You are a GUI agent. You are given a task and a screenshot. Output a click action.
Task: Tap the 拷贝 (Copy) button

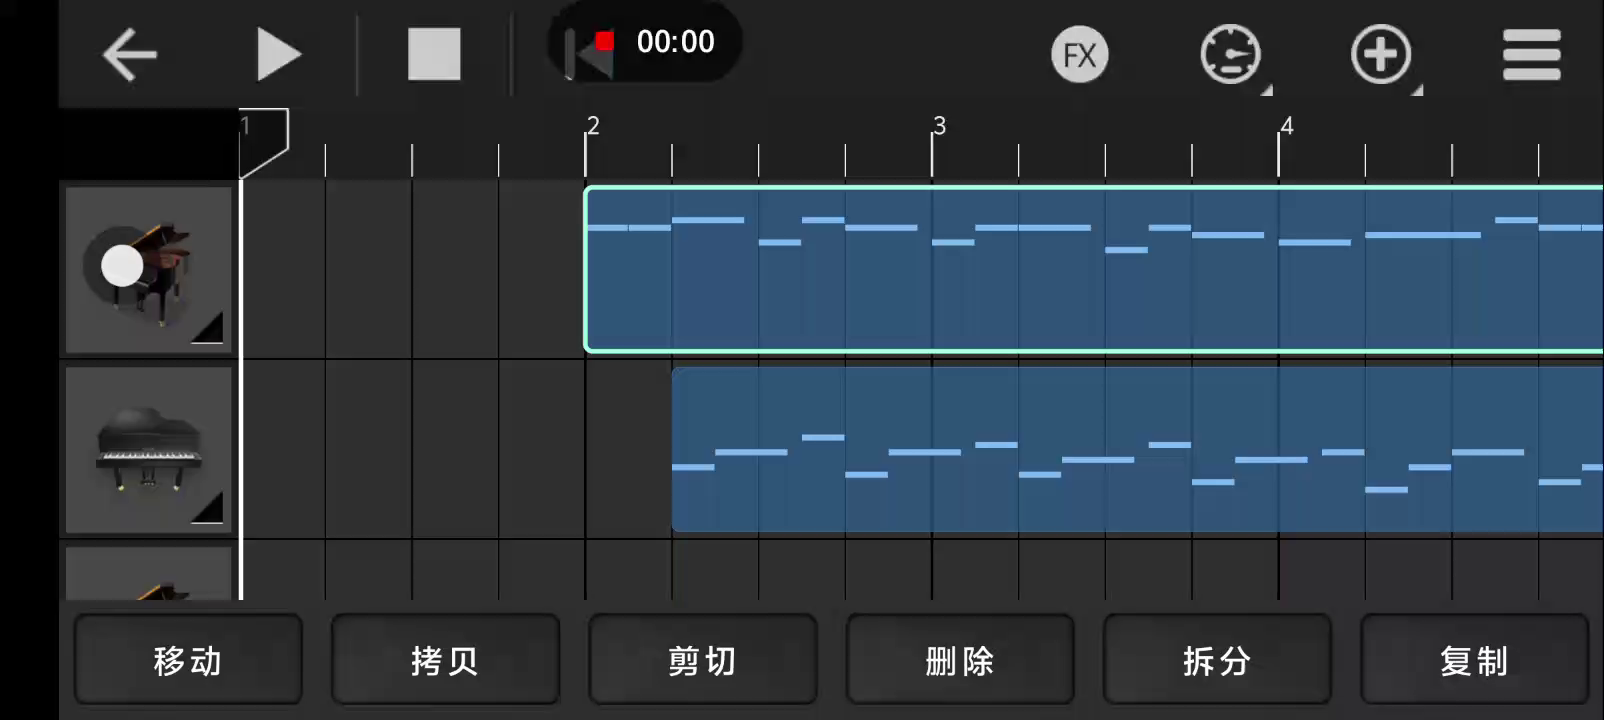[445, 660]
